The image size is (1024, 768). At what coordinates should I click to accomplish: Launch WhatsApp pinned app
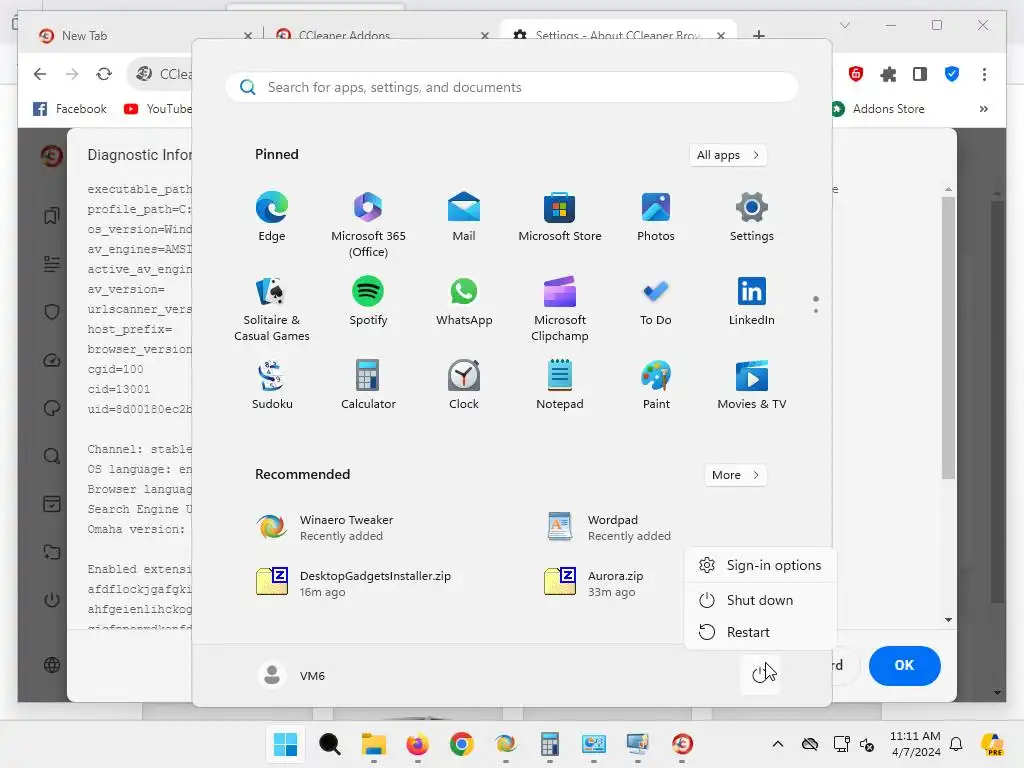point(464,302)
